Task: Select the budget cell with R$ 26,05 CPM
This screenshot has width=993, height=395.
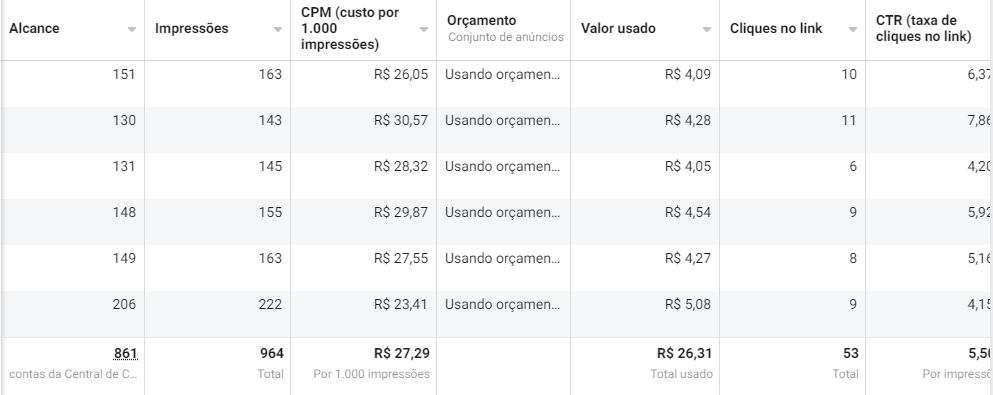Action: click(503, 75)
